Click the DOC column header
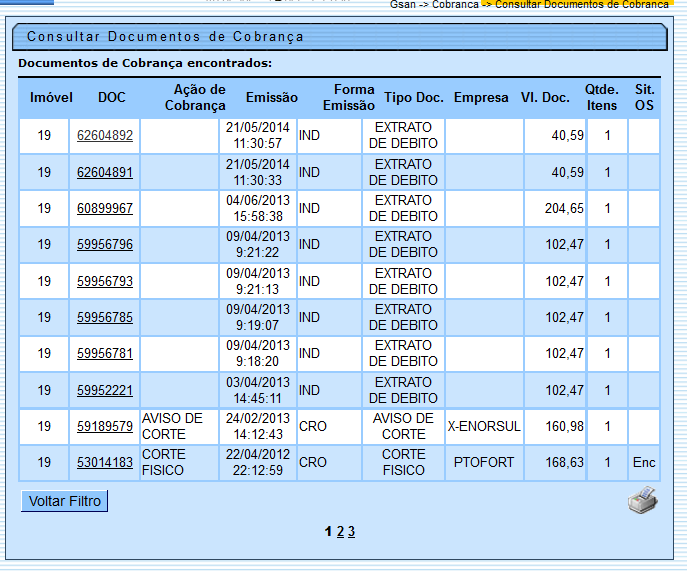The image size is (687, 571). [112, 97]
